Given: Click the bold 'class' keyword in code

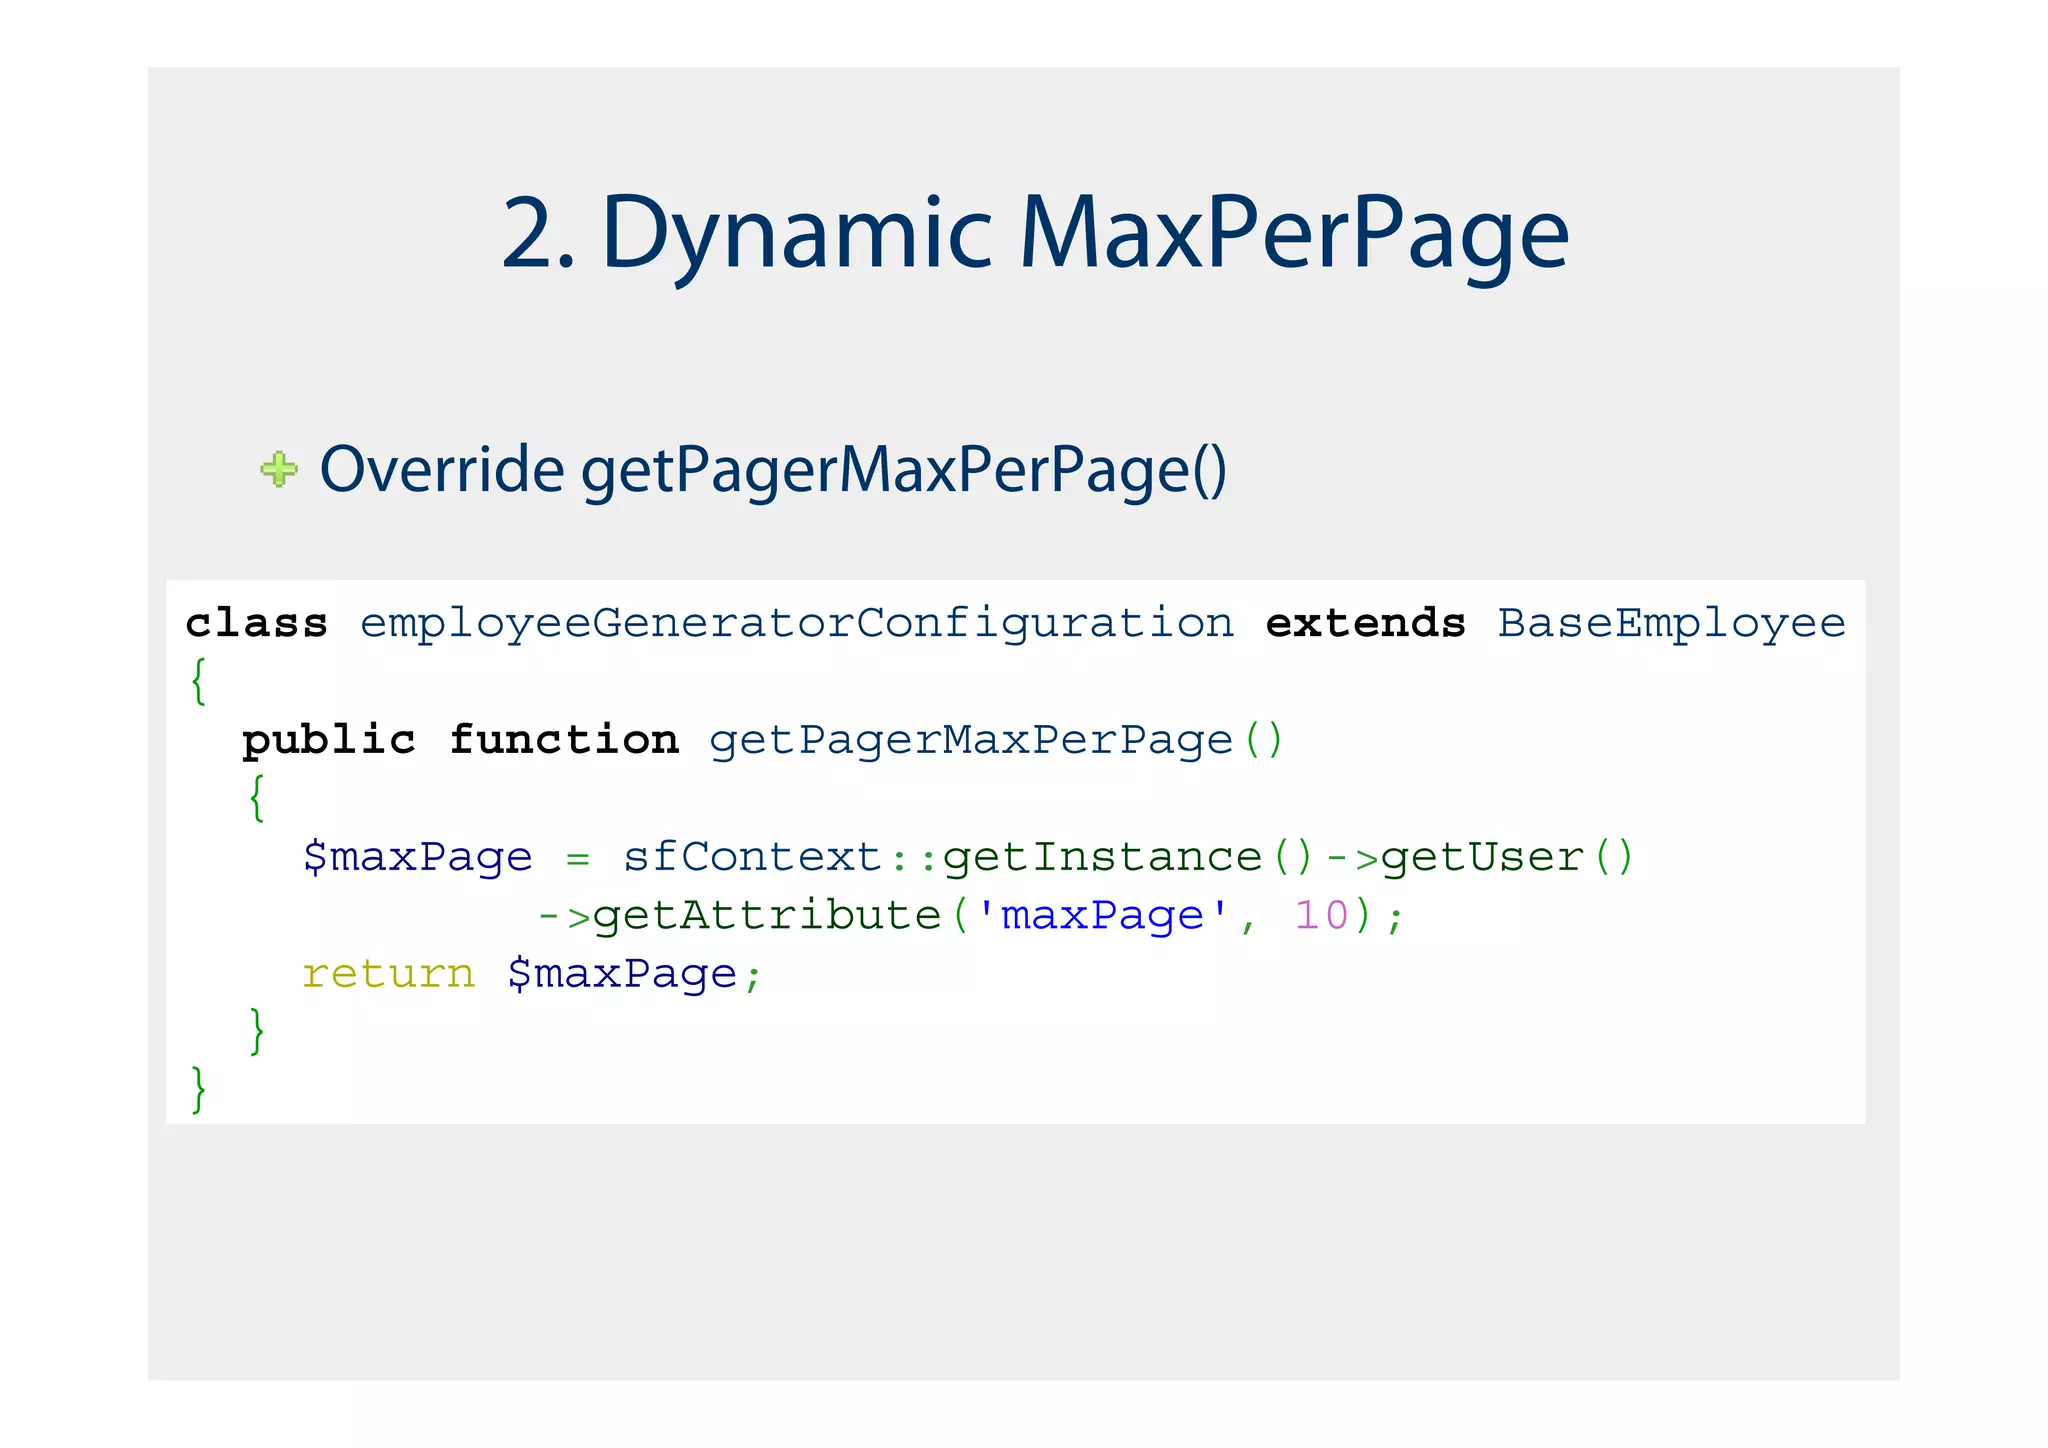Looking at the screenshot, I should [x=257, y=623].
